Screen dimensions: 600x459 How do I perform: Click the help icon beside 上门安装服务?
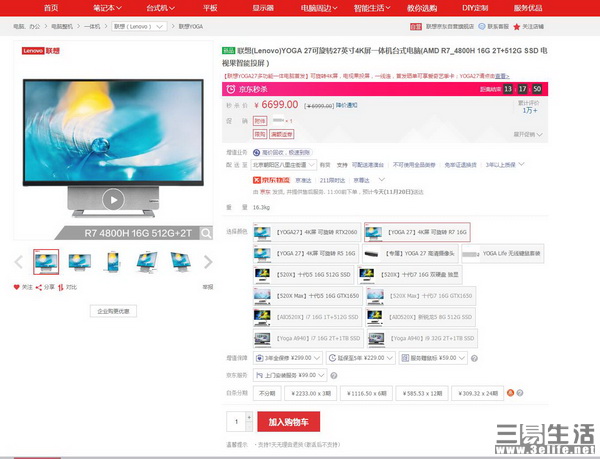334,376
